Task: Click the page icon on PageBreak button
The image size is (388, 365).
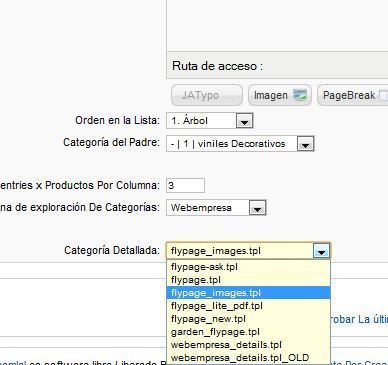Action: tap(384, 95)
